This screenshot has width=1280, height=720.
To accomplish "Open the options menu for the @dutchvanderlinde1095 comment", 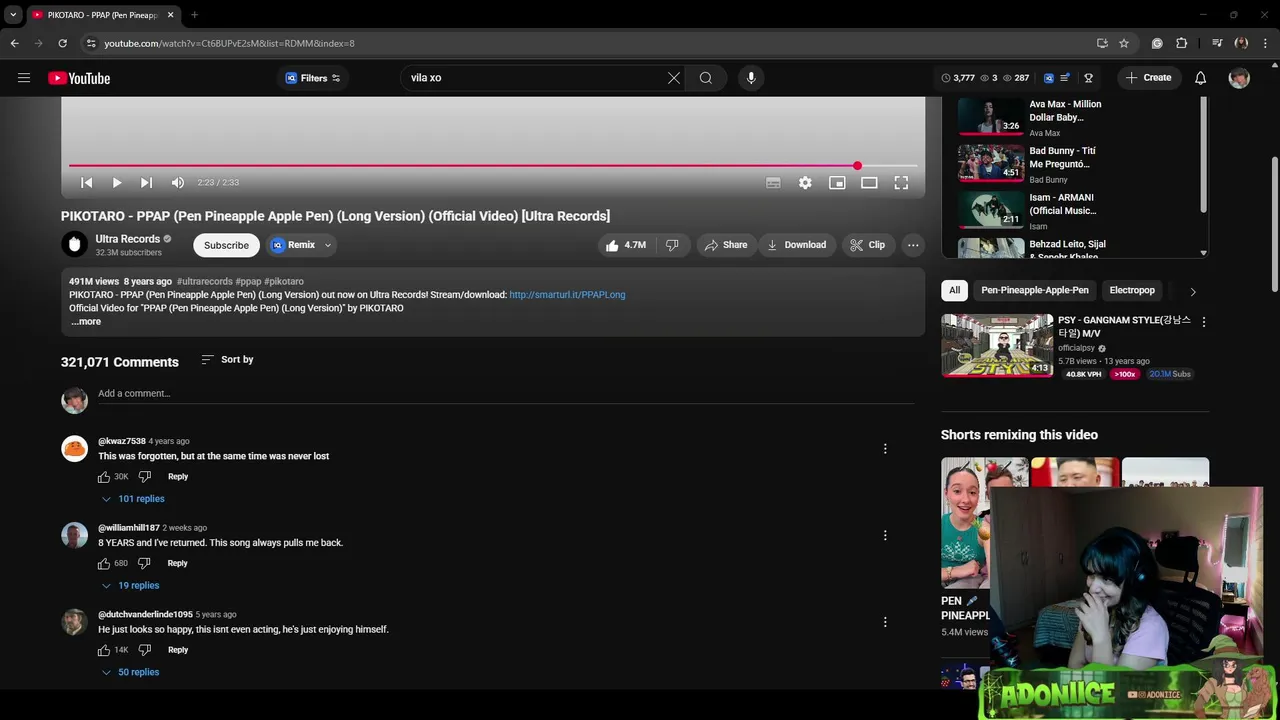I will tap(885, 622).
